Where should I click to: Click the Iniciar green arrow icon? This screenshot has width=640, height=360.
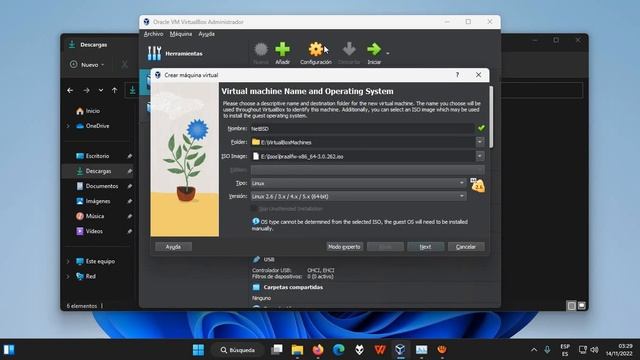click(x=374, y=49)
